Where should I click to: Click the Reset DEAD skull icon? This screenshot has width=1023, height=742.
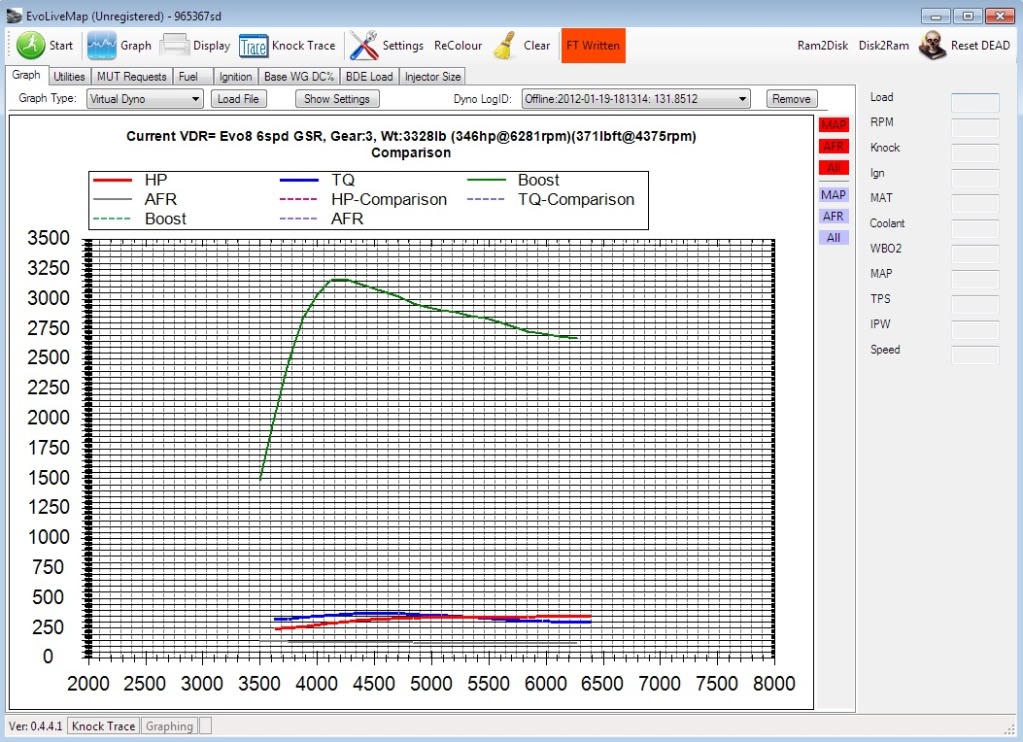932,46
